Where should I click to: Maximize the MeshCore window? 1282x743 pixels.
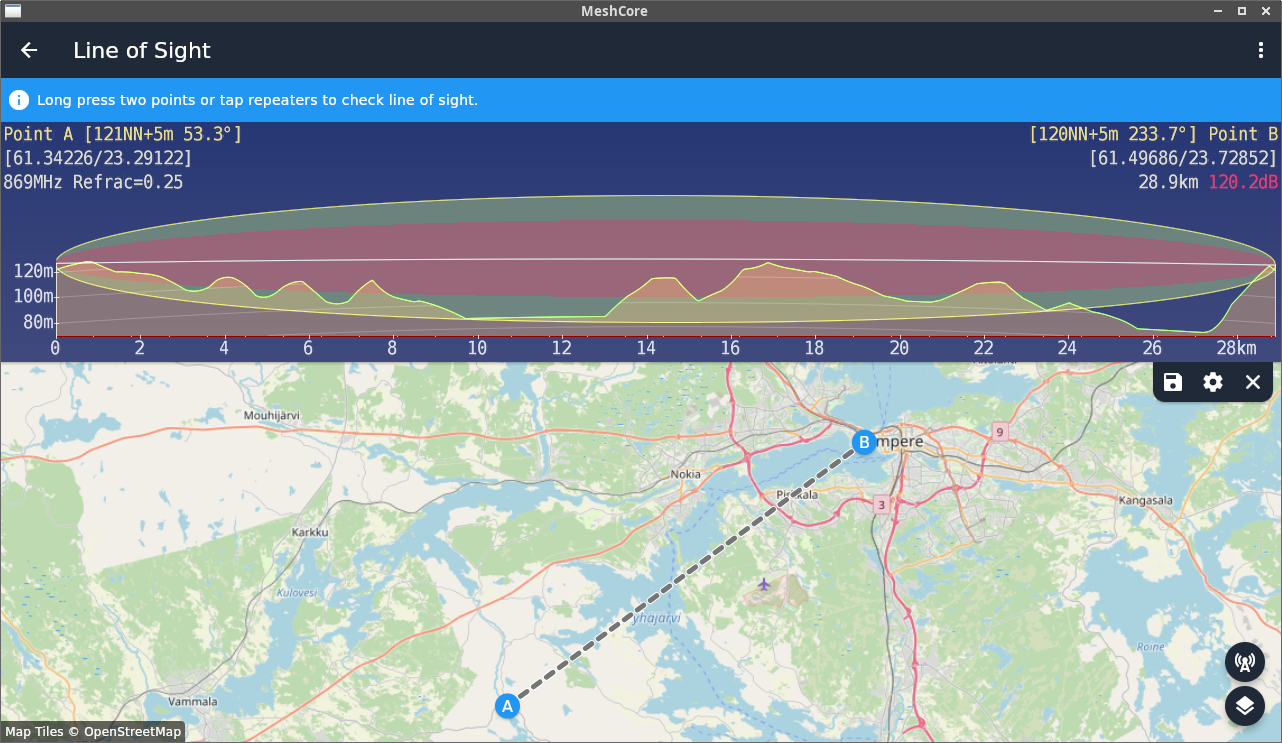pyautogui.click(x=1242, y=11)
